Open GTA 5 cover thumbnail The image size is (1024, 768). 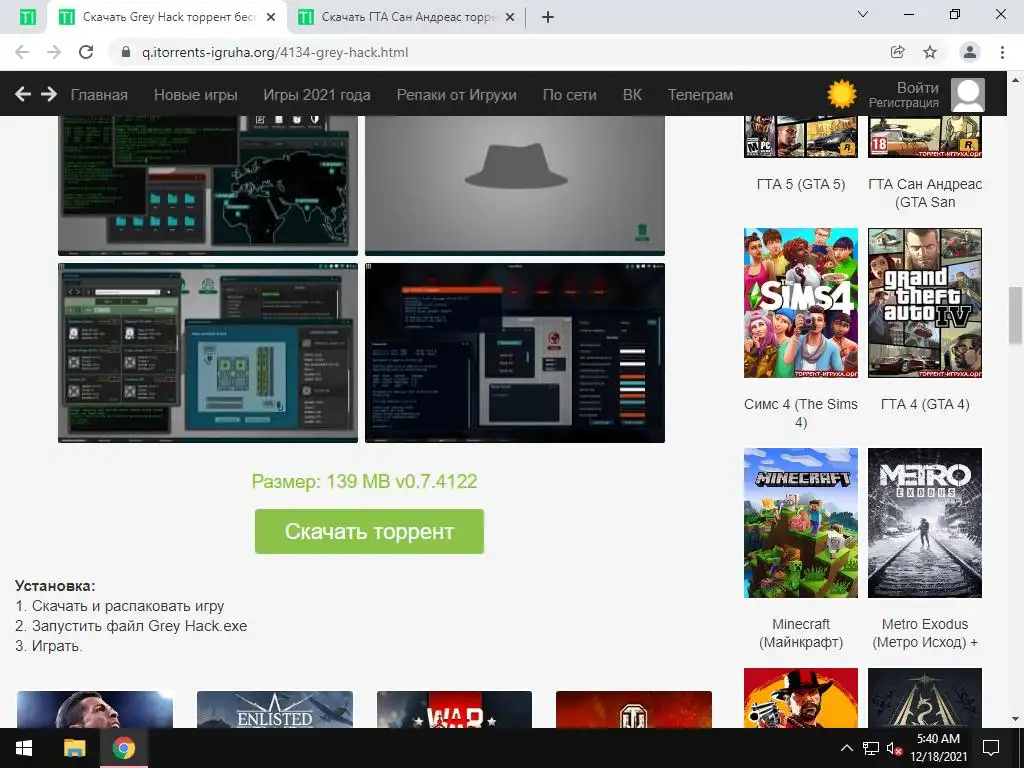click(801, 136)
